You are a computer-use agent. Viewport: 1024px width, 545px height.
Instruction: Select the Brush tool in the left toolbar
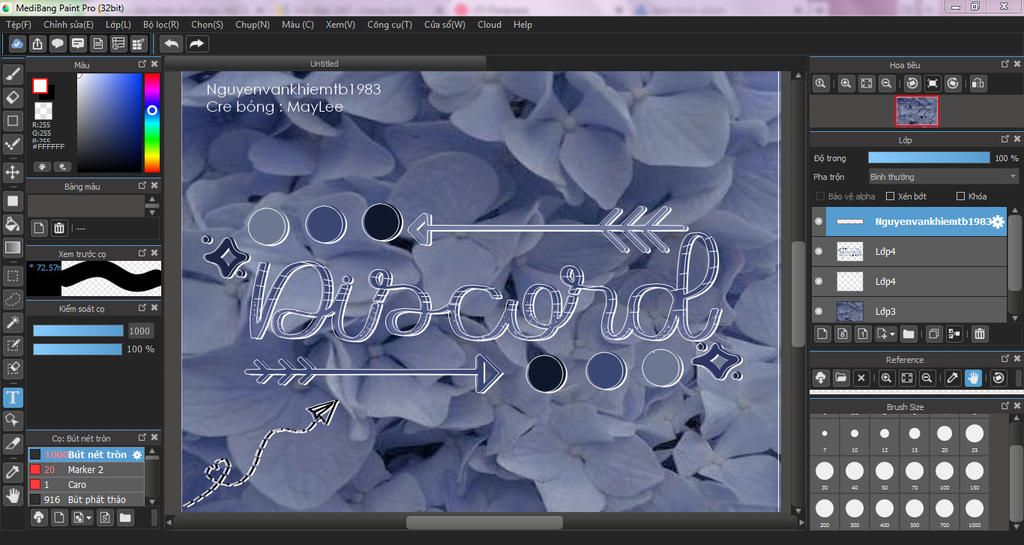[x=12, y=74]
